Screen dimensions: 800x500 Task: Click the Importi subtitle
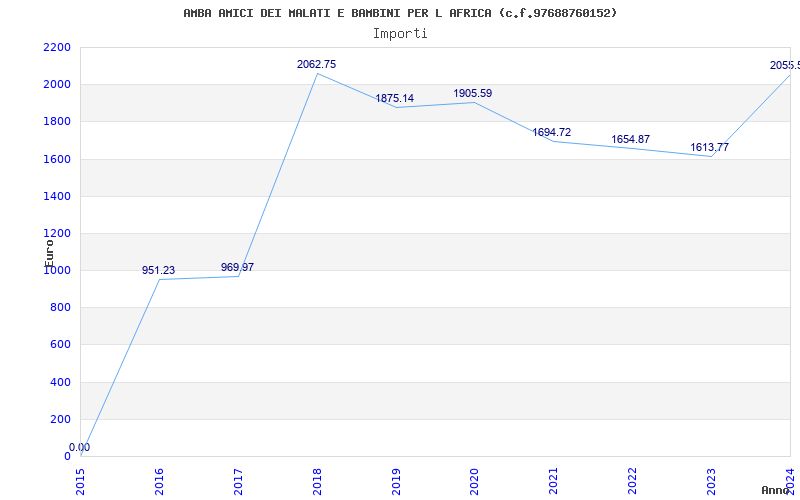tap(400, 34)
